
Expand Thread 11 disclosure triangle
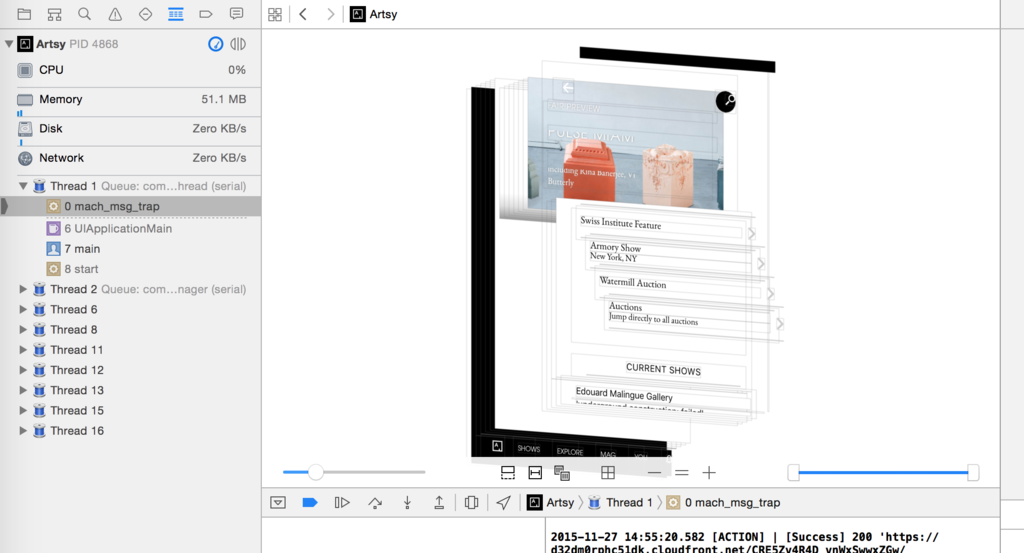(x=23, y=350)
